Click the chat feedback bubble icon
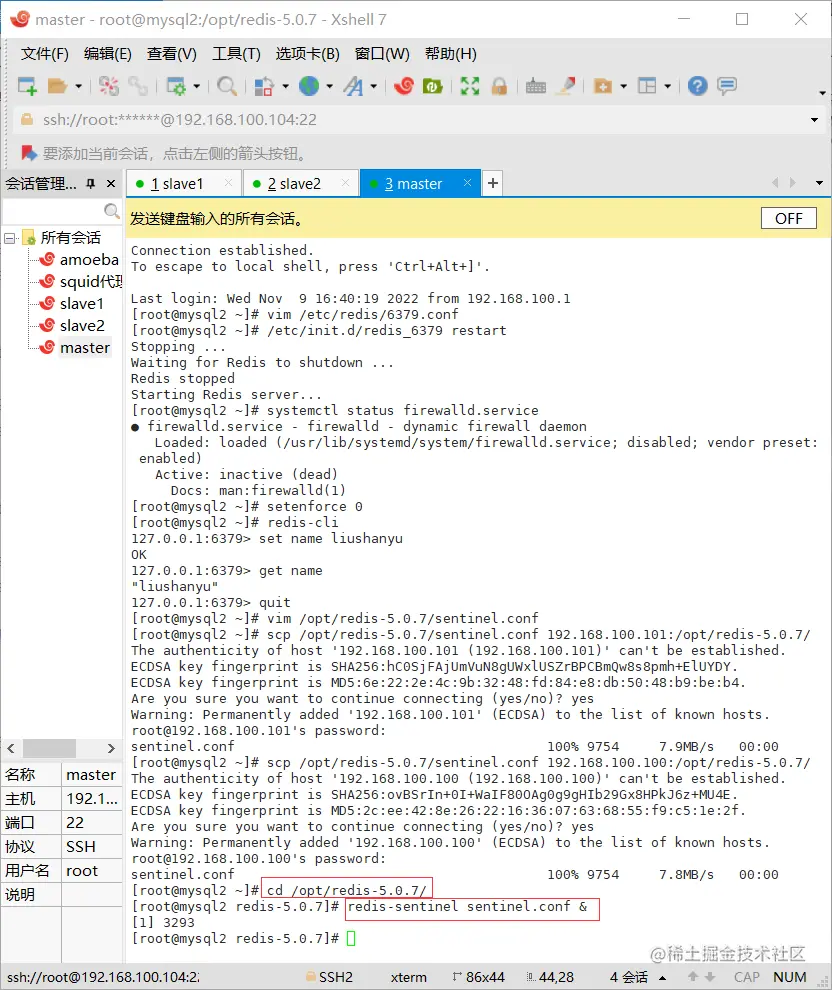This screenshot has width=832, height=990. pos(727,86)
